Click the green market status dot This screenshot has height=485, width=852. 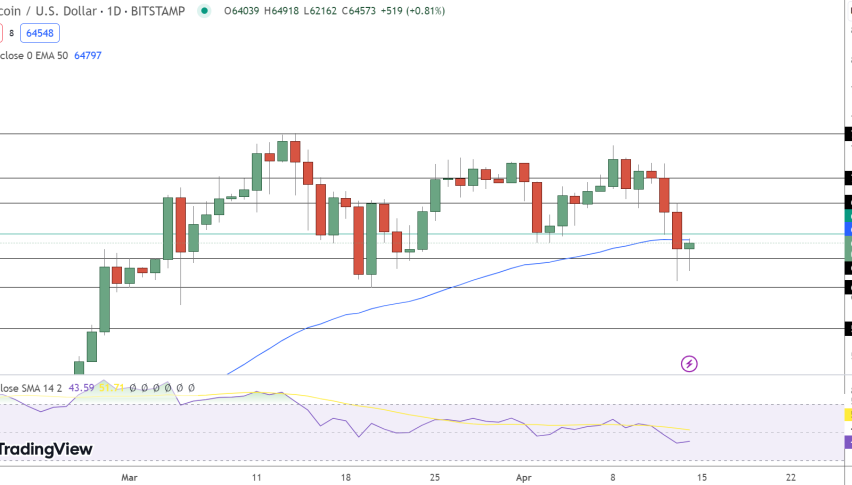coord(204,10)
